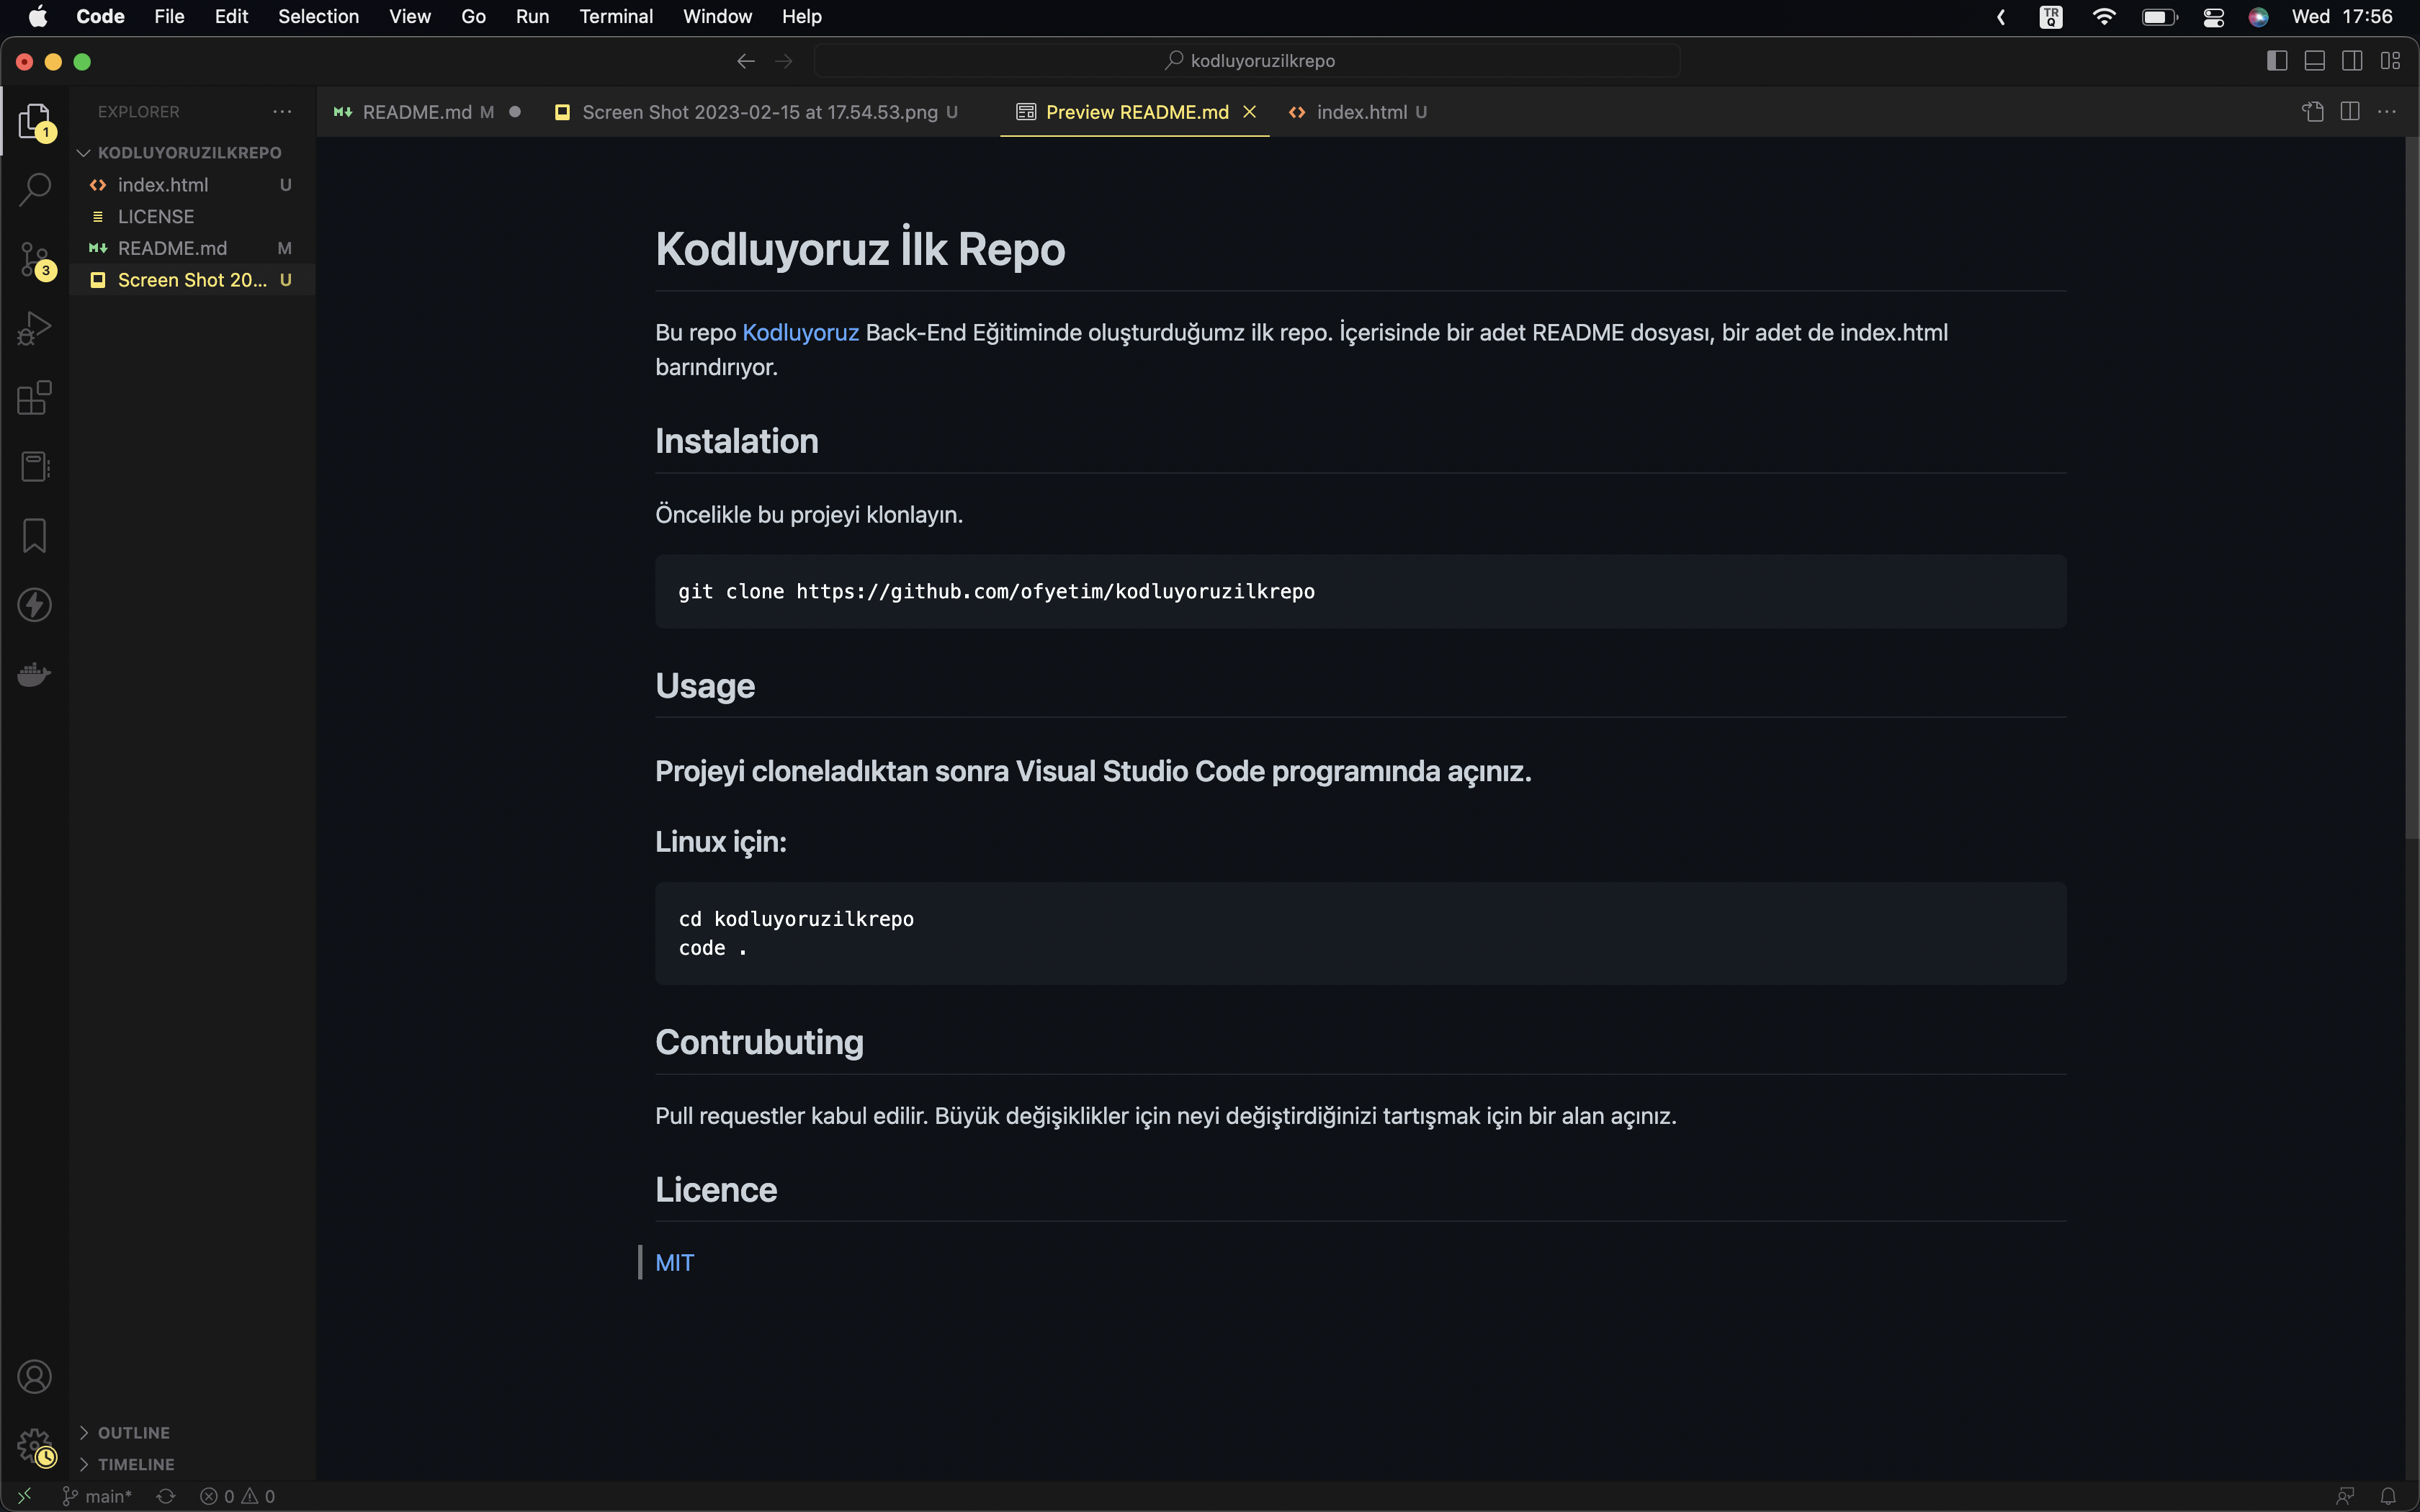Click the MIT license link
Screen dimensions: 2420x1512
tap(674, 1263)
